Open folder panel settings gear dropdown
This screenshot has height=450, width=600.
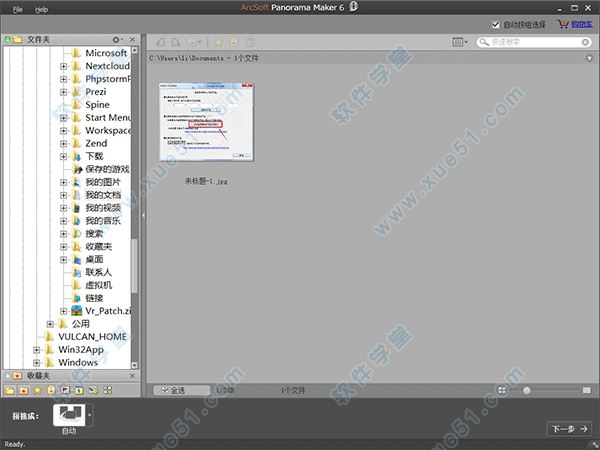point(117,39)
